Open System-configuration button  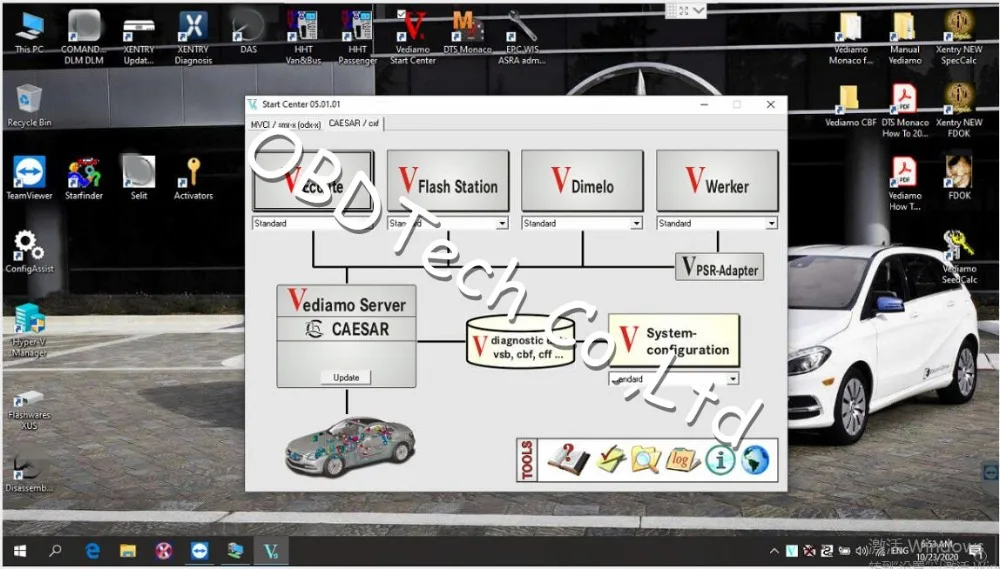pos(674,341)
